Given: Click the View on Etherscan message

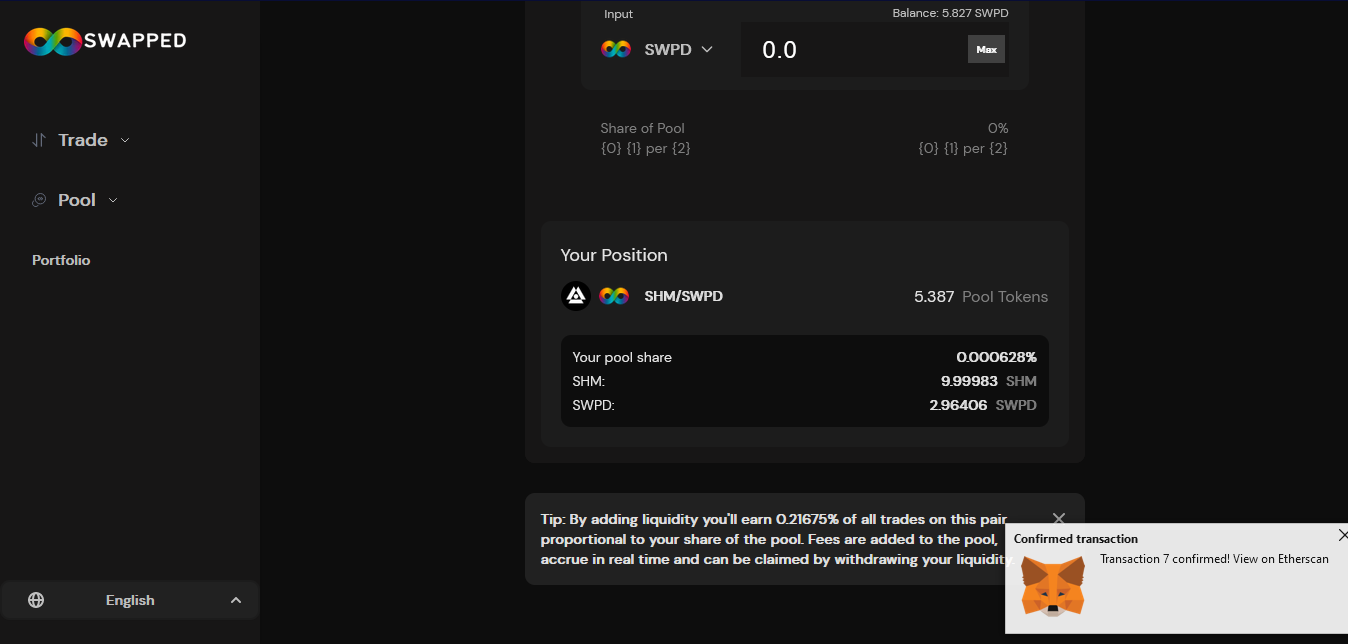Looking at the screenshot, I should coord(1214,559).
